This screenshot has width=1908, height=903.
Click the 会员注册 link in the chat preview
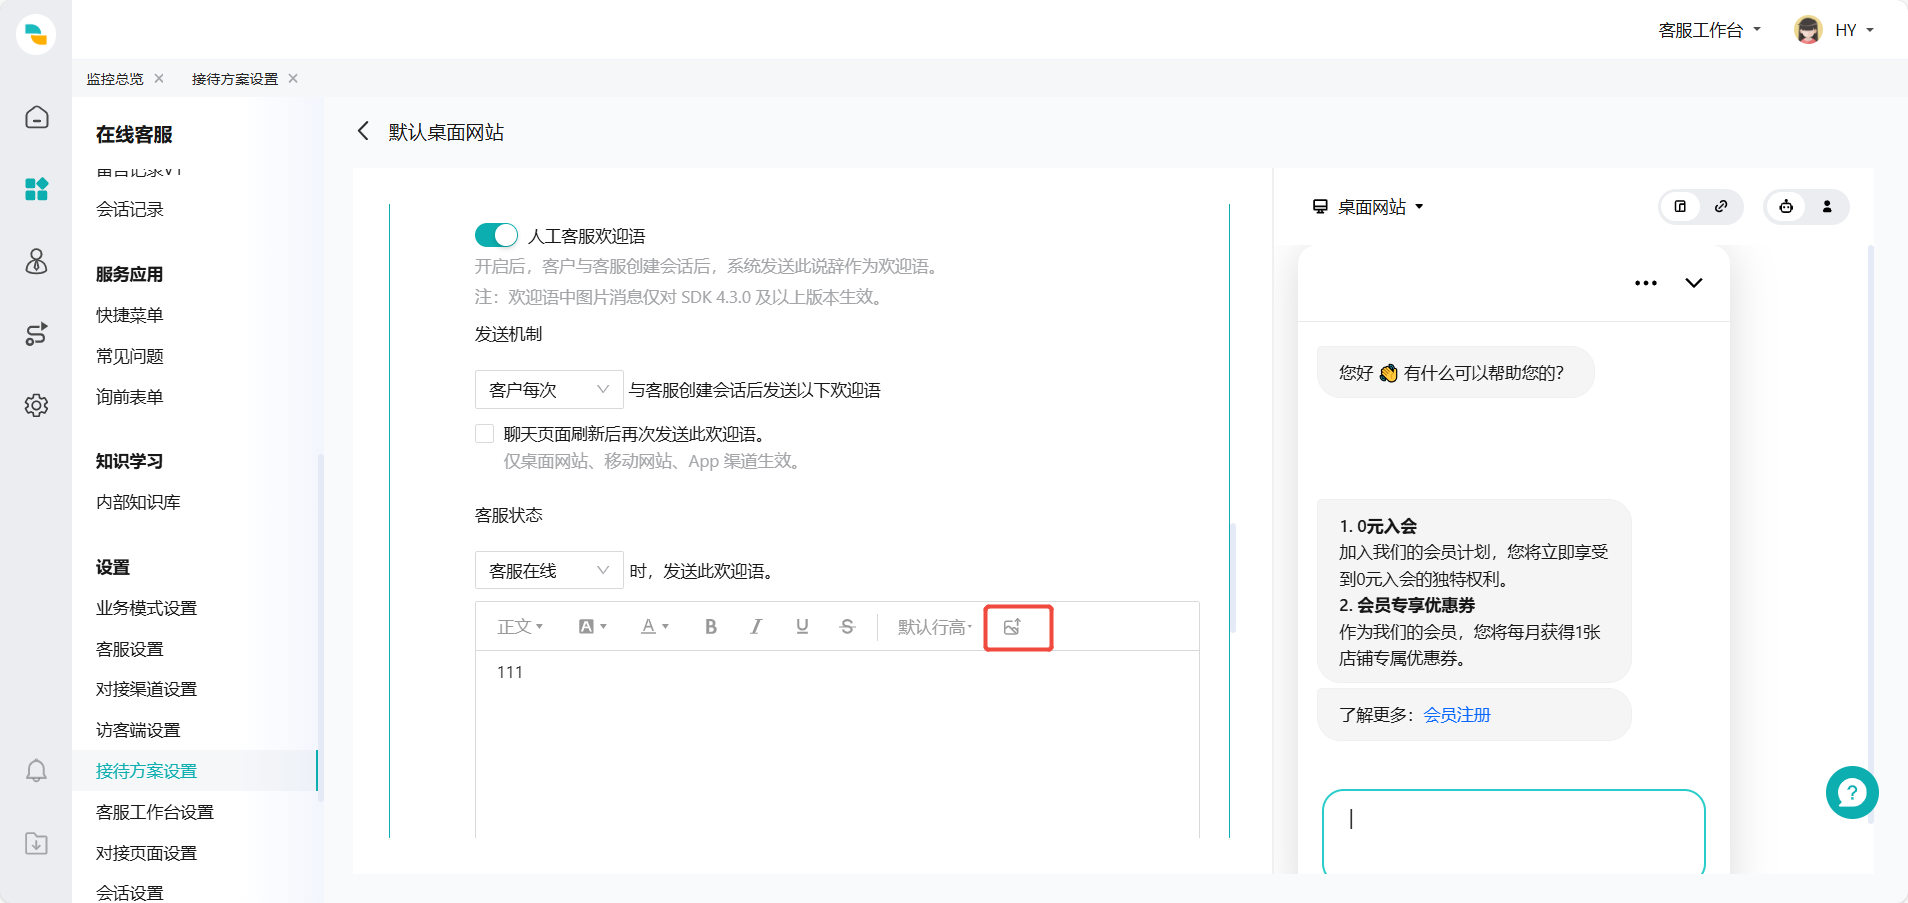(x=1457, y=714)
